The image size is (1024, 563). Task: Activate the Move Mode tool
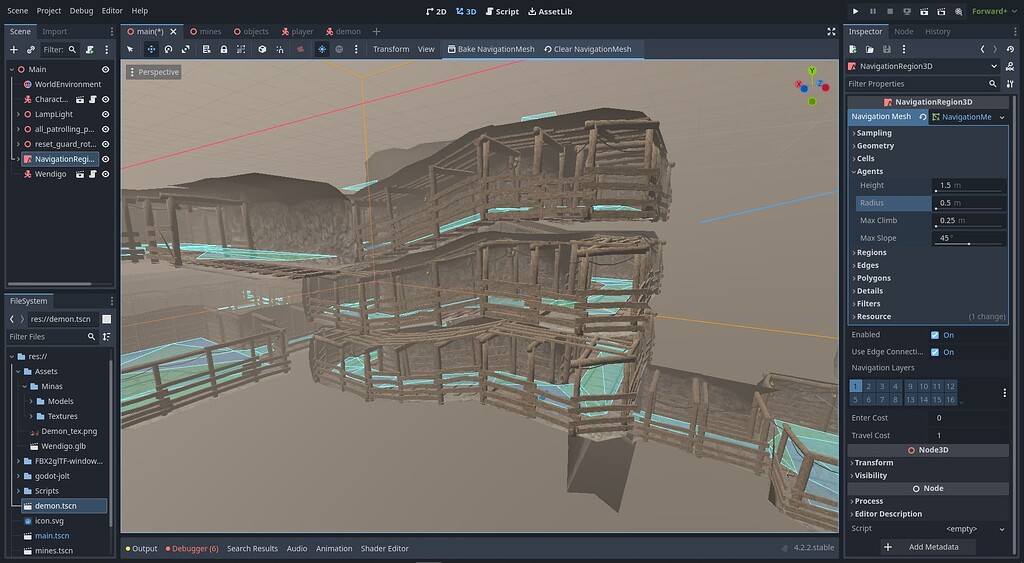pos(151,49)
